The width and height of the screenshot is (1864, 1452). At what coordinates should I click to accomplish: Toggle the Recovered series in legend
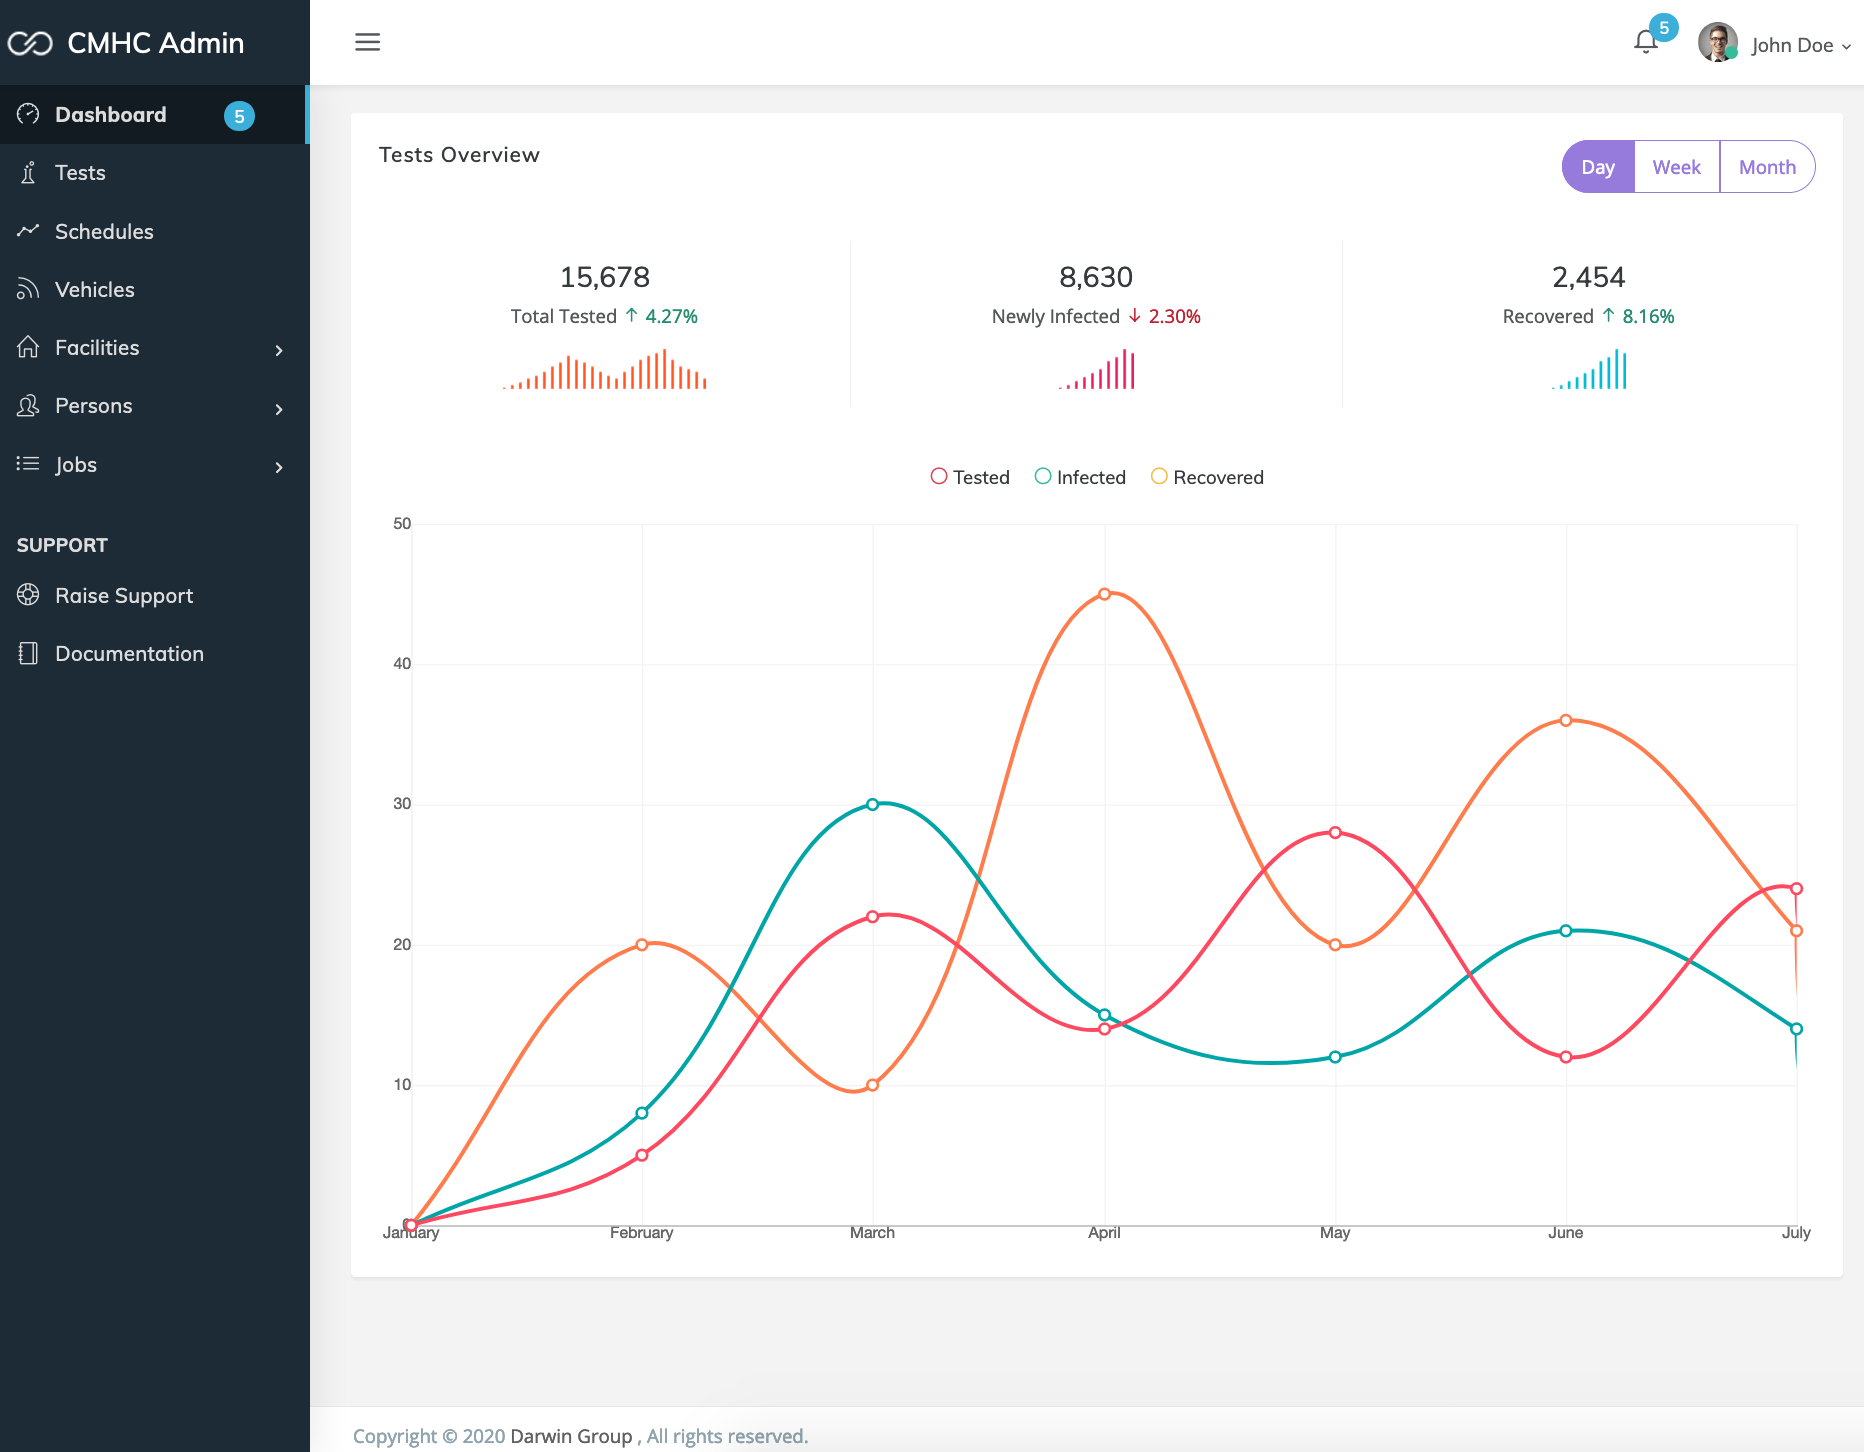click(1207, 477)
